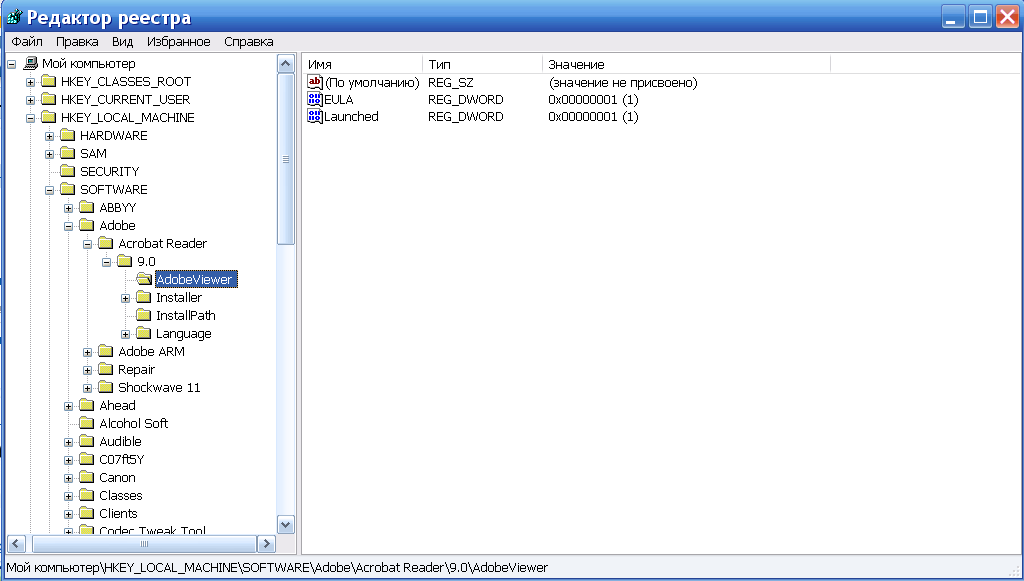Click the HKEY_CLASSES_ROOT folder icon
Viewport: 1024px width, 581px height.
(49, 82)
